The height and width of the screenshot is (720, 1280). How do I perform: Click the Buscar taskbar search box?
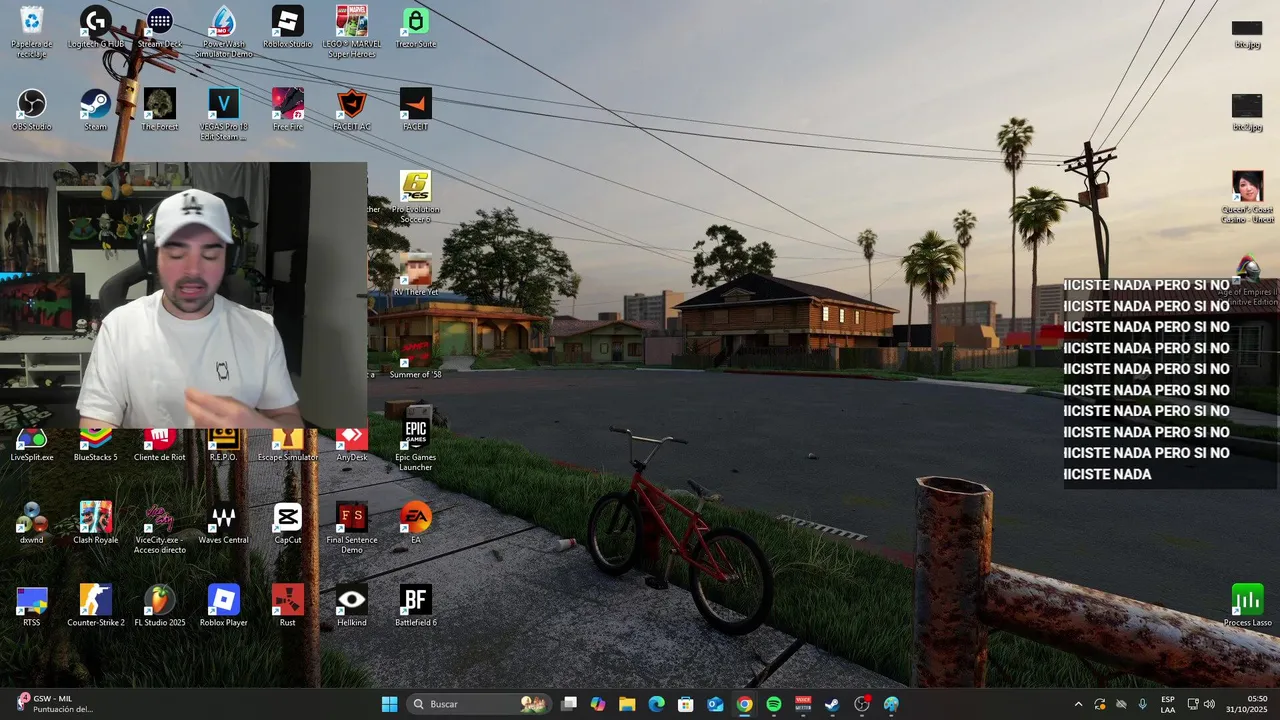478,704
